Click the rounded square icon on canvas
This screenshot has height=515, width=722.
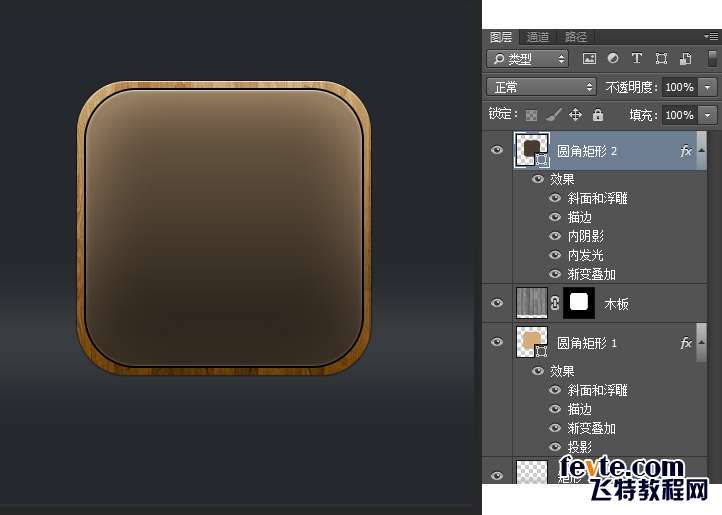(x=224, y=228)
